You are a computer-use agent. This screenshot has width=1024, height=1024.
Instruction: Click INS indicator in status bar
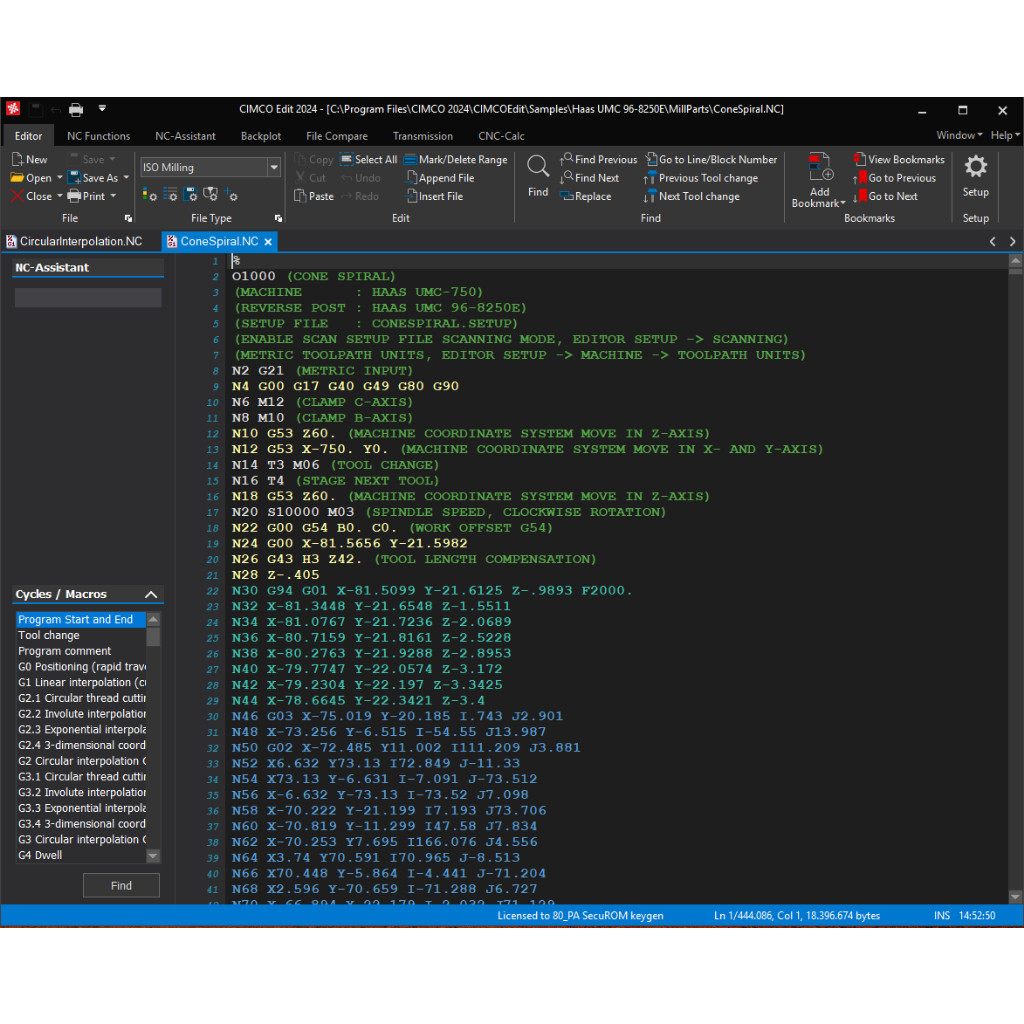[942, 916]
